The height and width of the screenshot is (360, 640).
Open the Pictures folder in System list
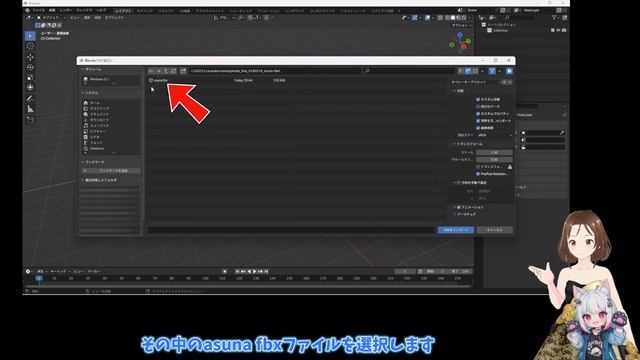click(110, 131)
